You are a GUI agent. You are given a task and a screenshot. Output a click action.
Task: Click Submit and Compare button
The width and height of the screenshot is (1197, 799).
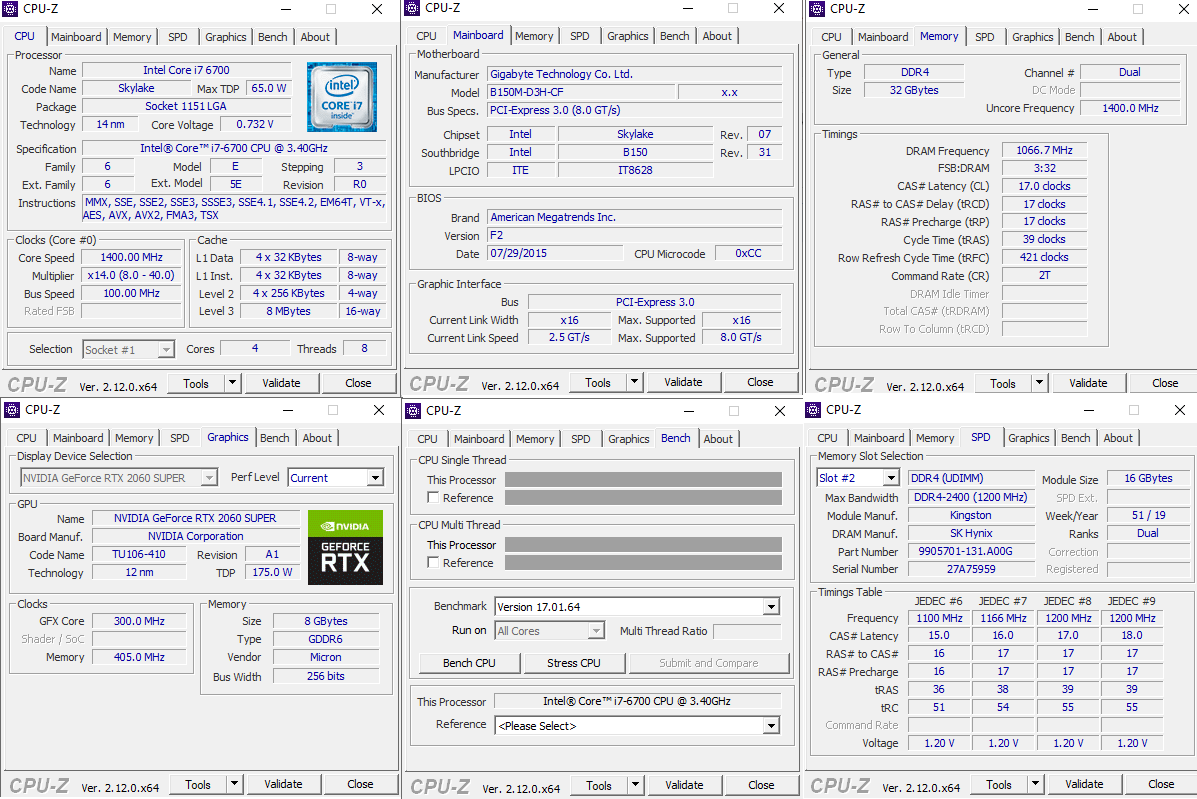[x=709, y=663]
